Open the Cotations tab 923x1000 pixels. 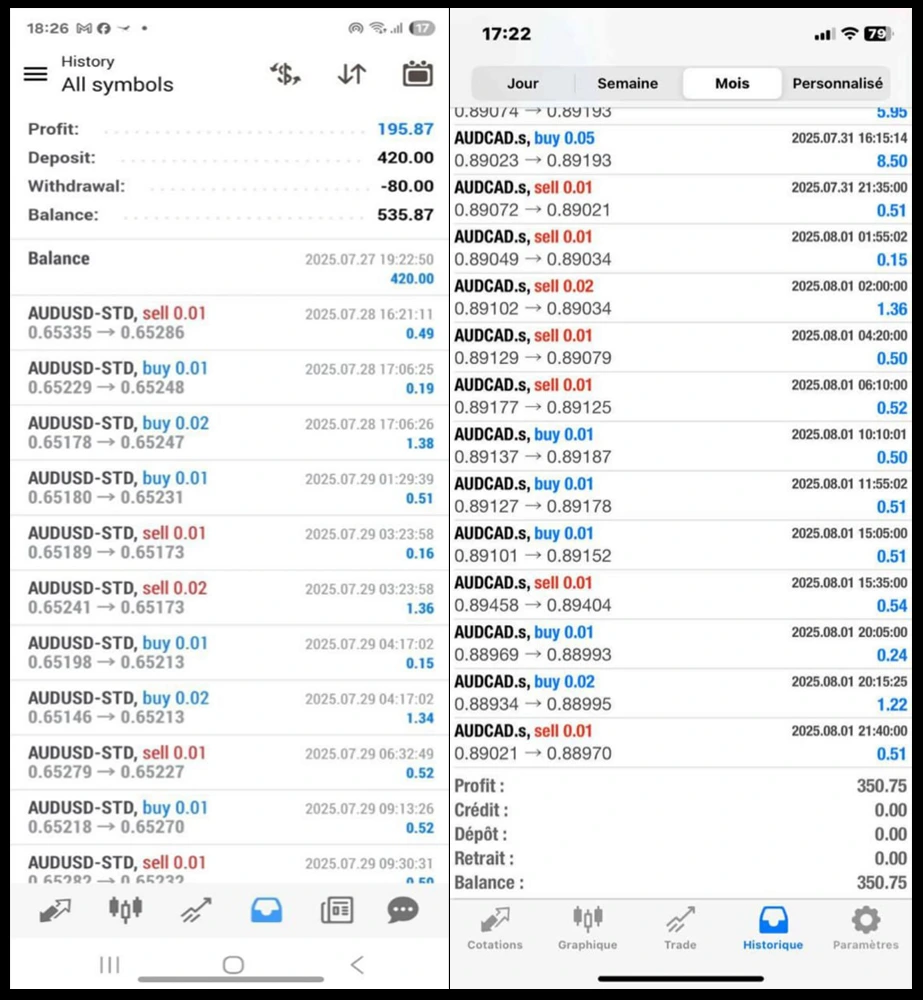point(495,927)
